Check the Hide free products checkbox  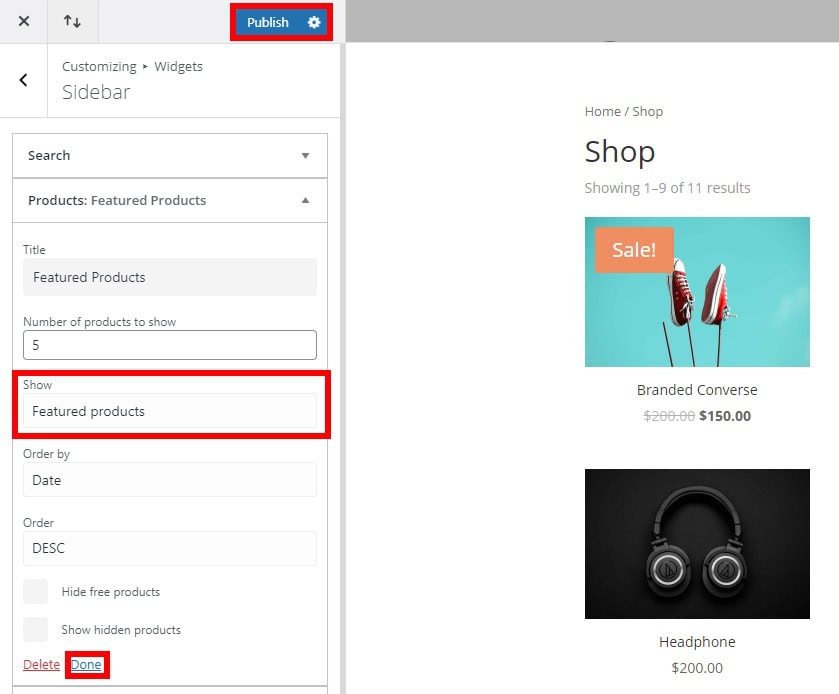pos(36,591)
